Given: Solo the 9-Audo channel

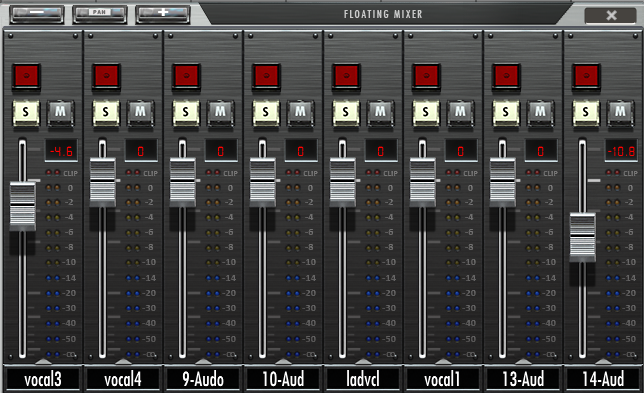Looking at the screenshot, I should click(x=186, y=113).
